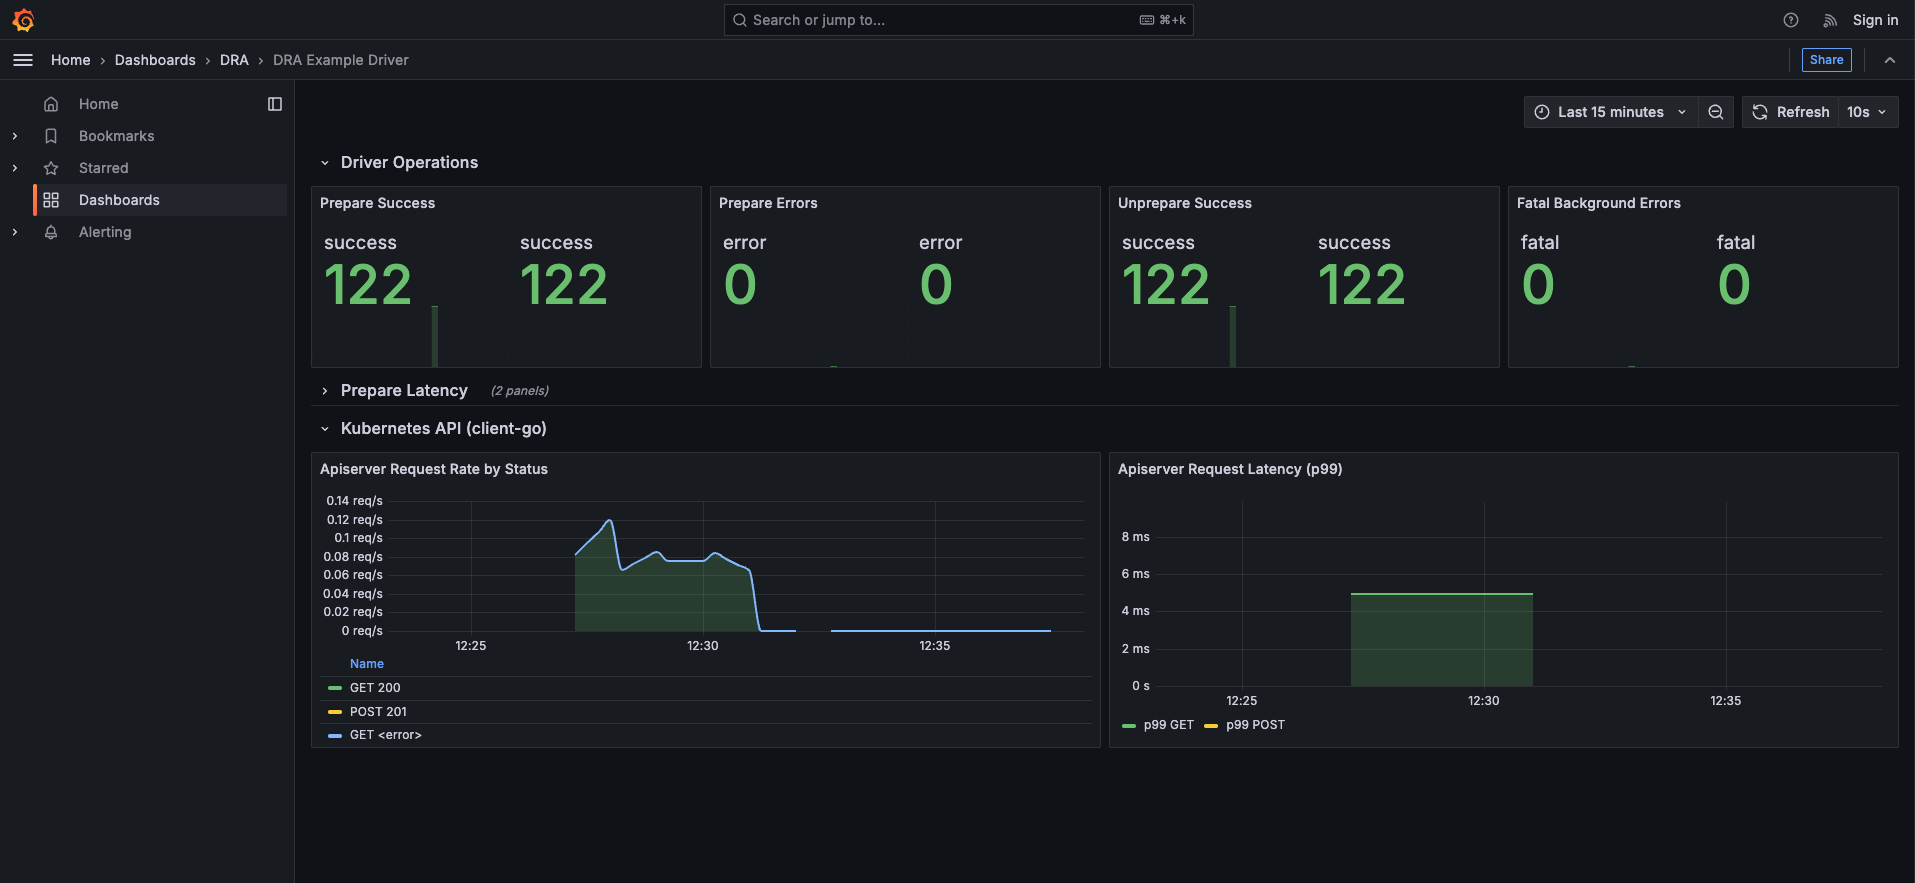1915x883 pixels.
Task: Toggle GET 200 series in legend
Action: tap(375, 688)
